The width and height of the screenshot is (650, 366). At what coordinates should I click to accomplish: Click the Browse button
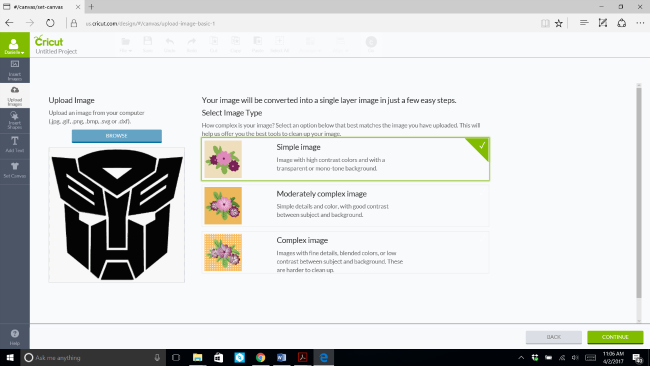point(116,136)
